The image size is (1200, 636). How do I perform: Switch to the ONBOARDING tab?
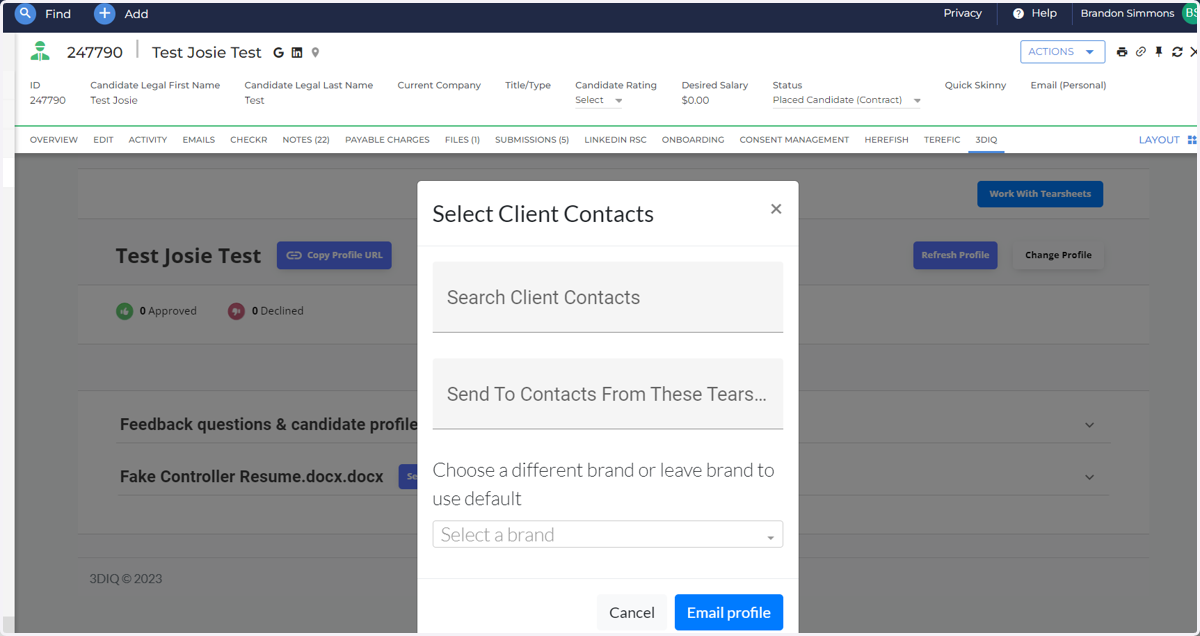pyautogui.click(x=693, y=140)
